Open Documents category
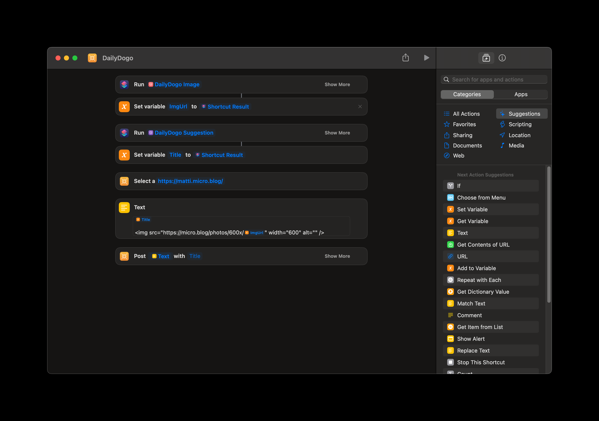The width and height of the screenshot is (599, 421). [x=463, y=146]
